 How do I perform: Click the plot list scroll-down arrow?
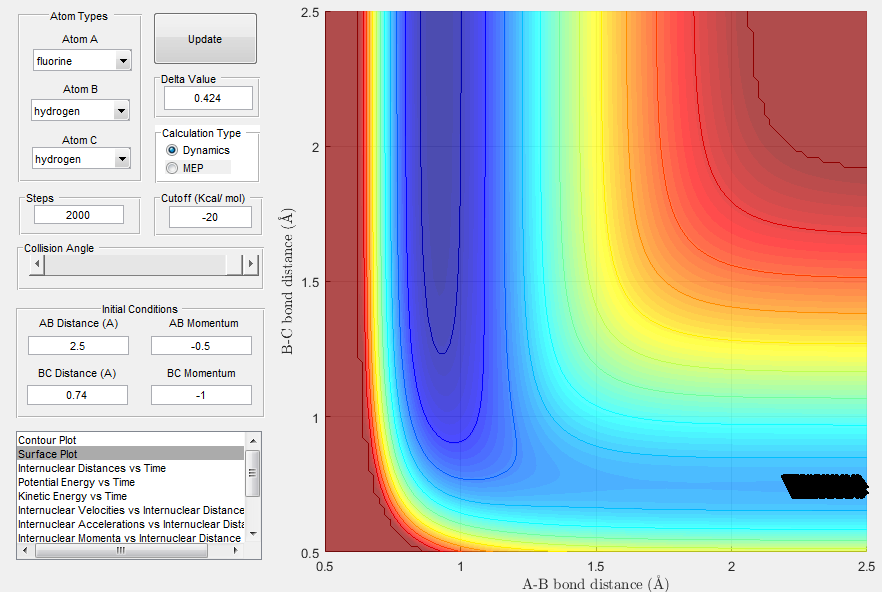[x=253, y=533]
